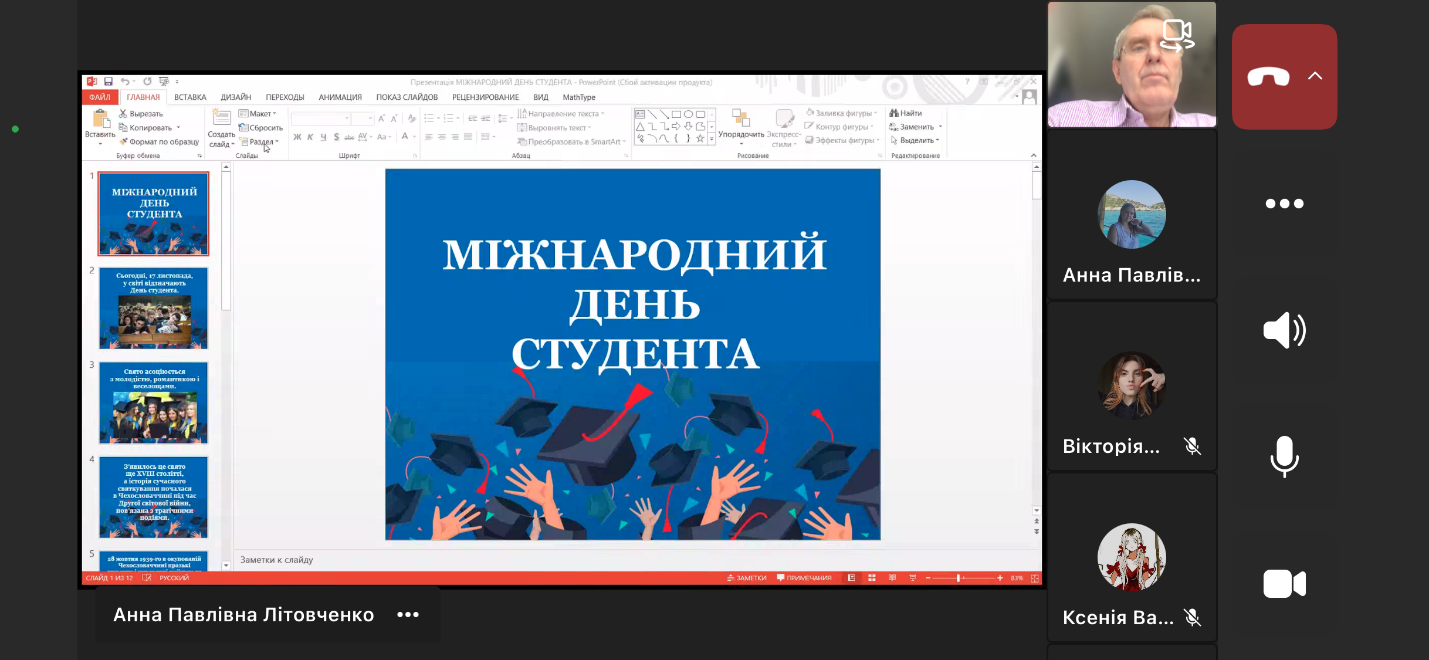The image size is (1429, 660).
Task: Switch to the ВСТАВКА ribbon tab
Action: tap(190, 97)
